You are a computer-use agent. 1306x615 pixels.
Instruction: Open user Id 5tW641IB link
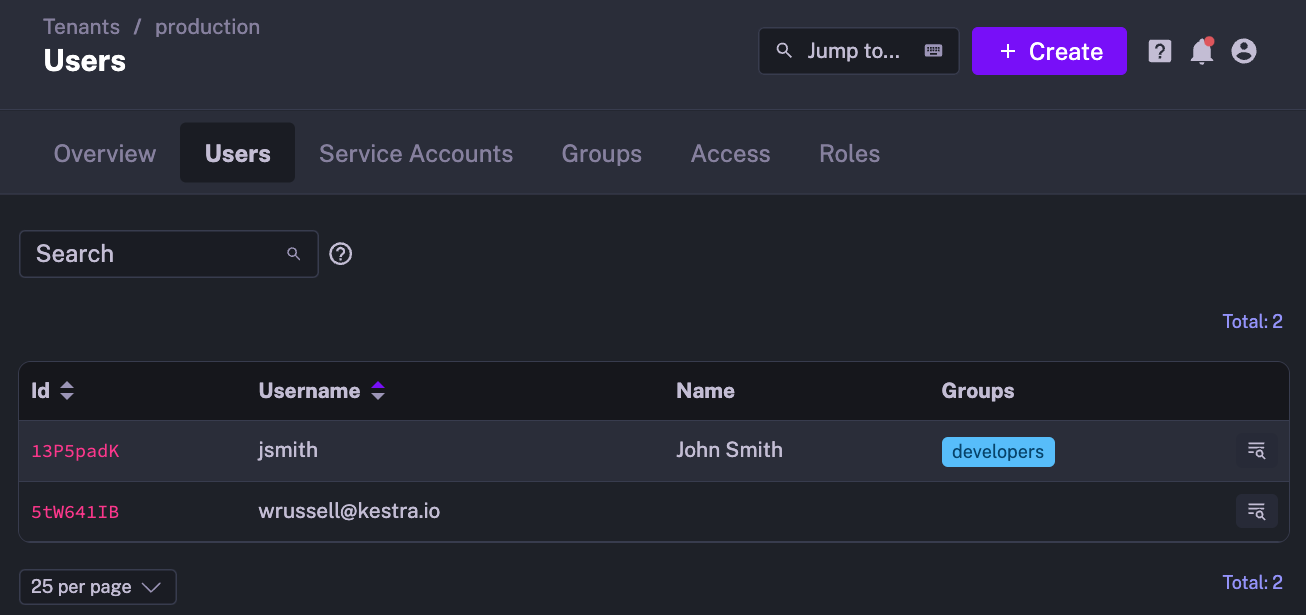click(75, 512)
